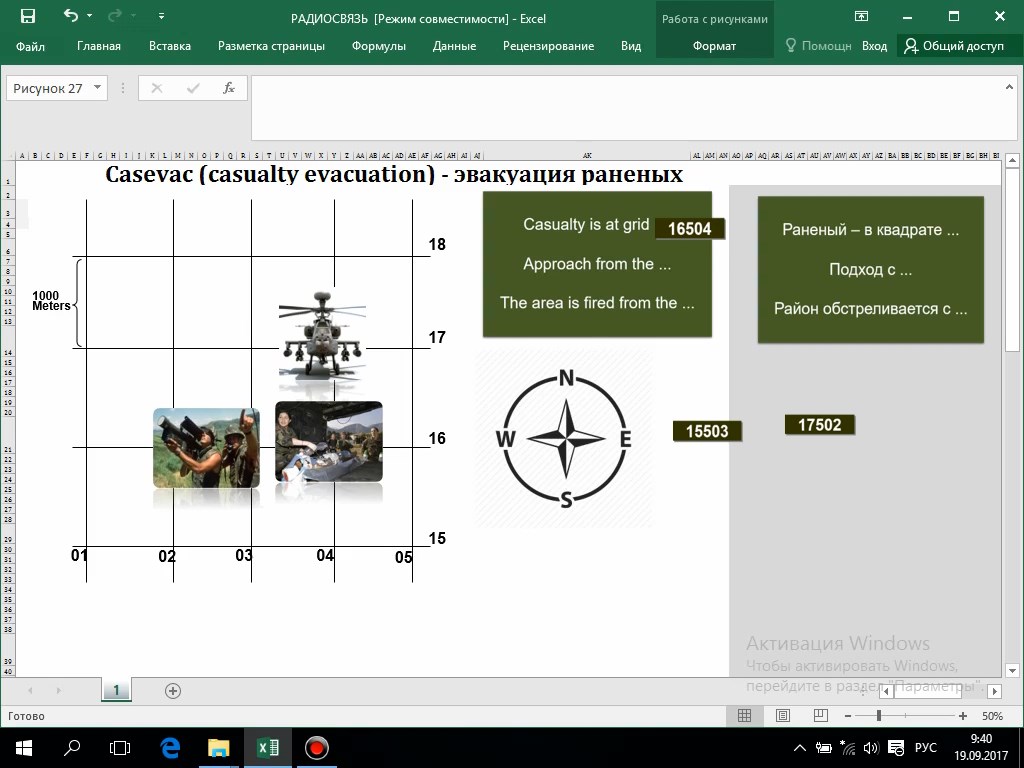Open the Windows Start menu
The image size is (1024, 768).
23,748
